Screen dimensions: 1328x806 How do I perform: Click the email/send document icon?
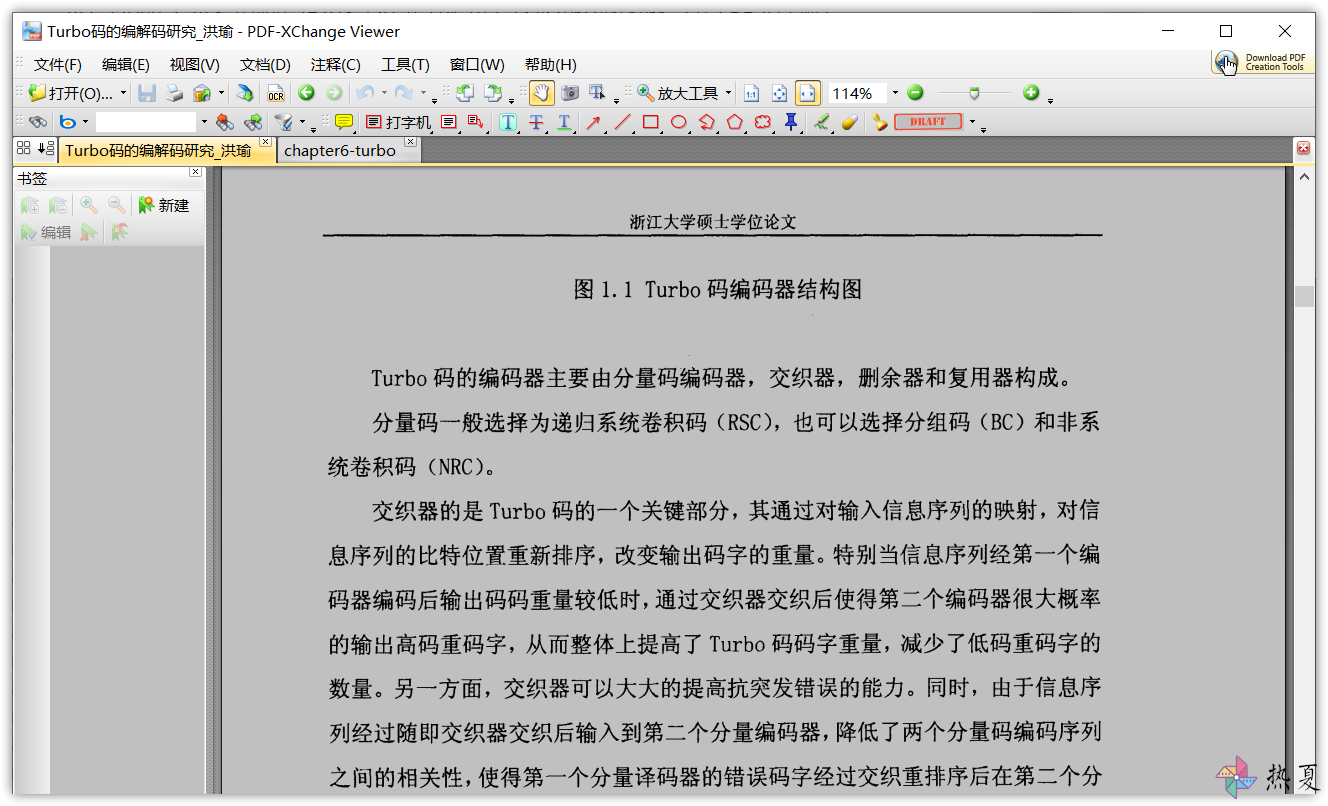tap(202, 93)
